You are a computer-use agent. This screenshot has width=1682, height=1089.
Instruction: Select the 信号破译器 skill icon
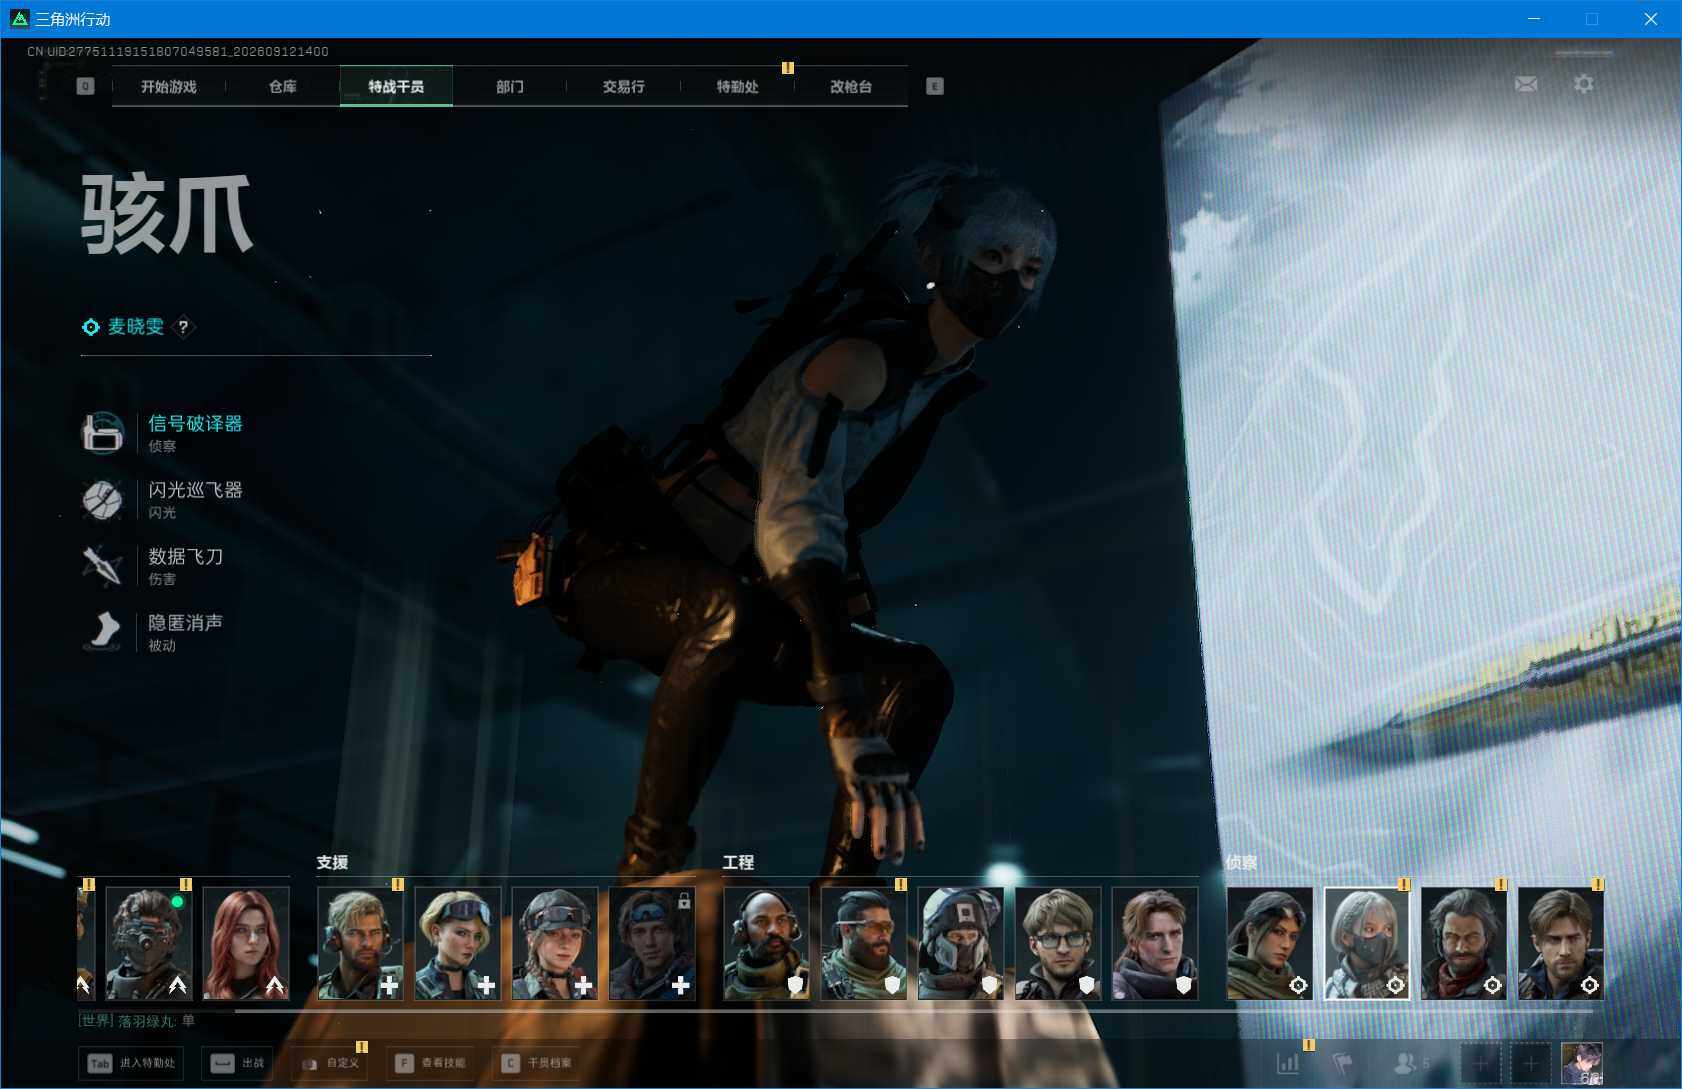click(103, 433)
